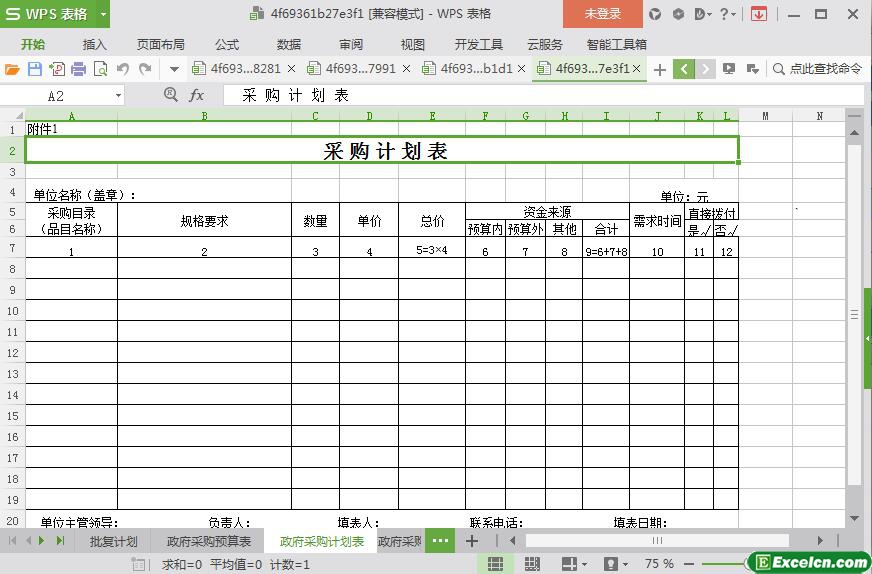Screen dimensions: 872x574
Task: Save the workbook with the floppy disk icon
Action: click(34, 69)
